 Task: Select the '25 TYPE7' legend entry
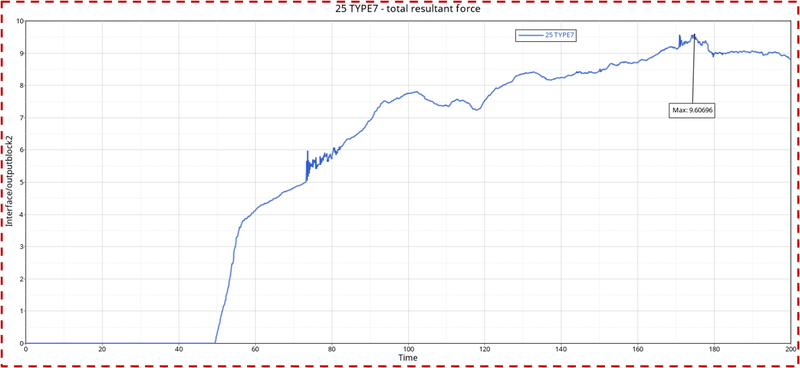coord(546,35)
